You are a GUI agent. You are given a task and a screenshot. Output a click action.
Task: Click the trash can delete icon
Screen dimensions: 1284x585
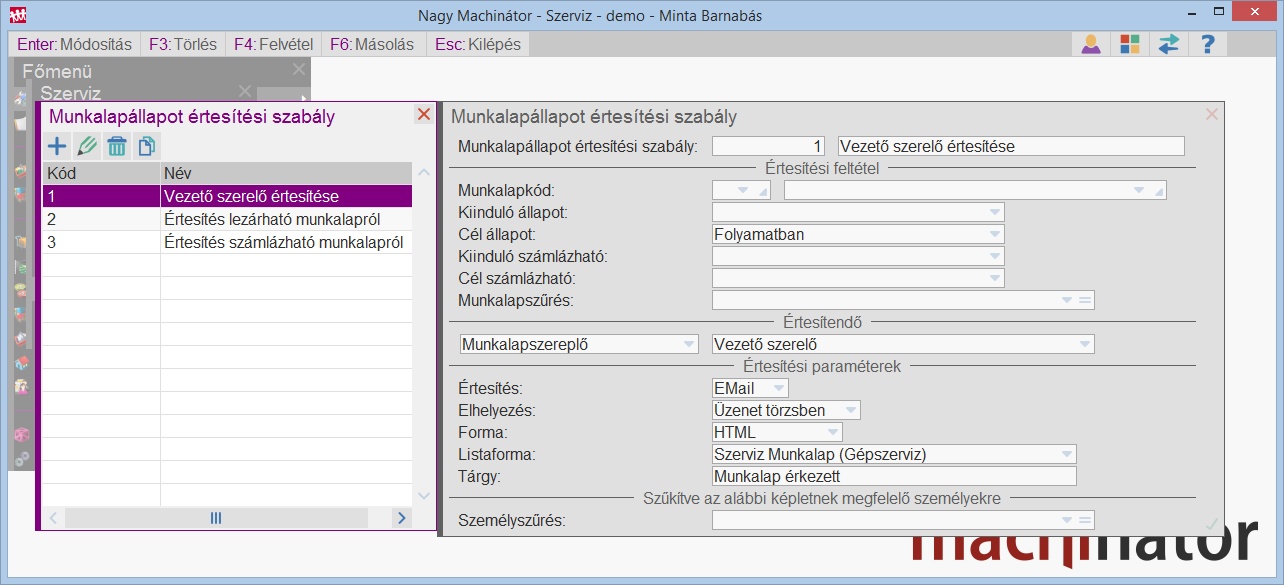point(117,146)
